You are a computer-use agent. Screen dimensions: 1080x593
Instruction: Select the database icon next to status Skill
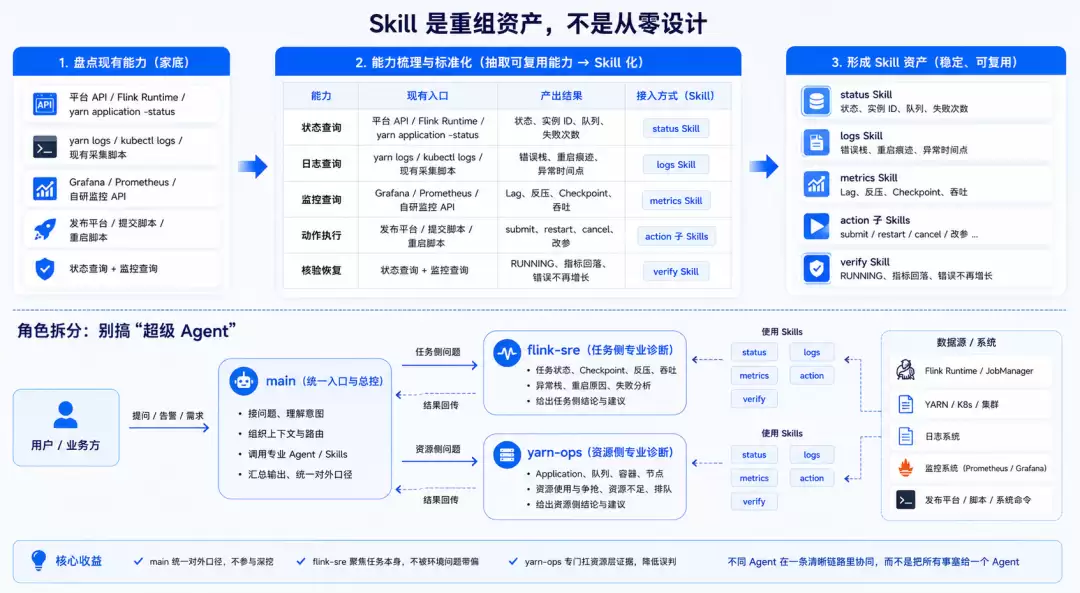pos(816,101)
